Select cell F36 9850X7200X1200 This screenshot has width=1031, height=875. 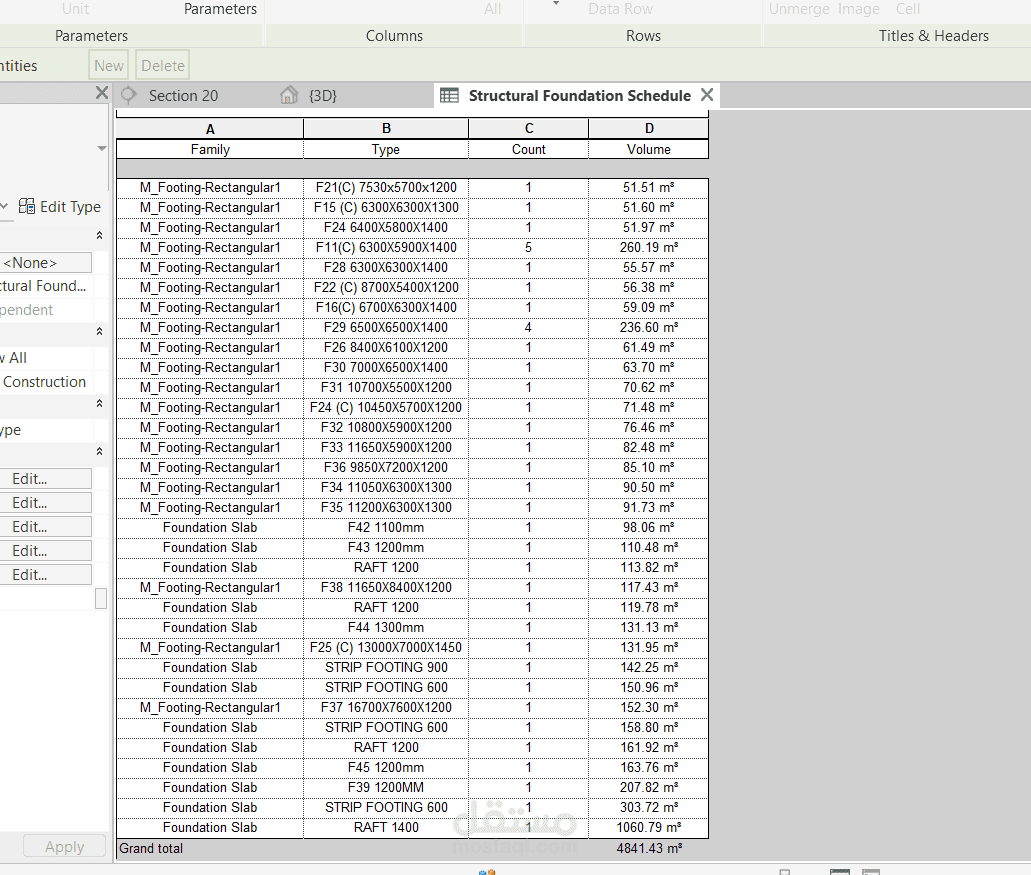[386, 467]
